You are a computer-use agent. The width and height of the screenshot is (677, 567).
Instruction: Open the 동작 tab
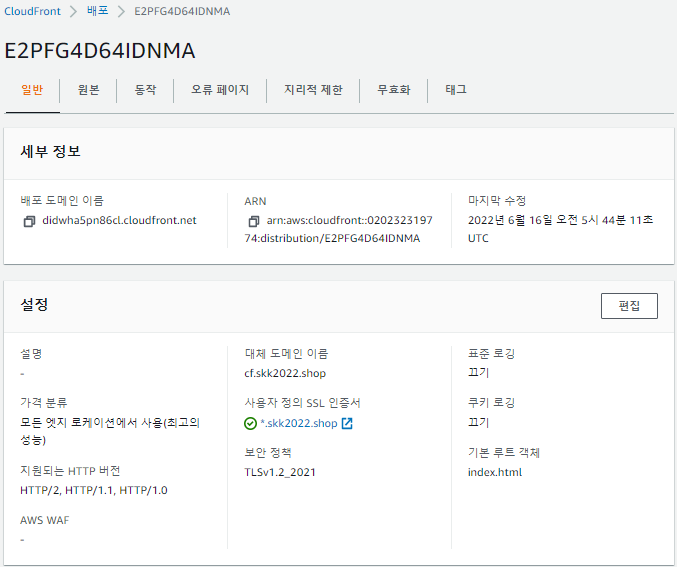click(x=146, y=90)
